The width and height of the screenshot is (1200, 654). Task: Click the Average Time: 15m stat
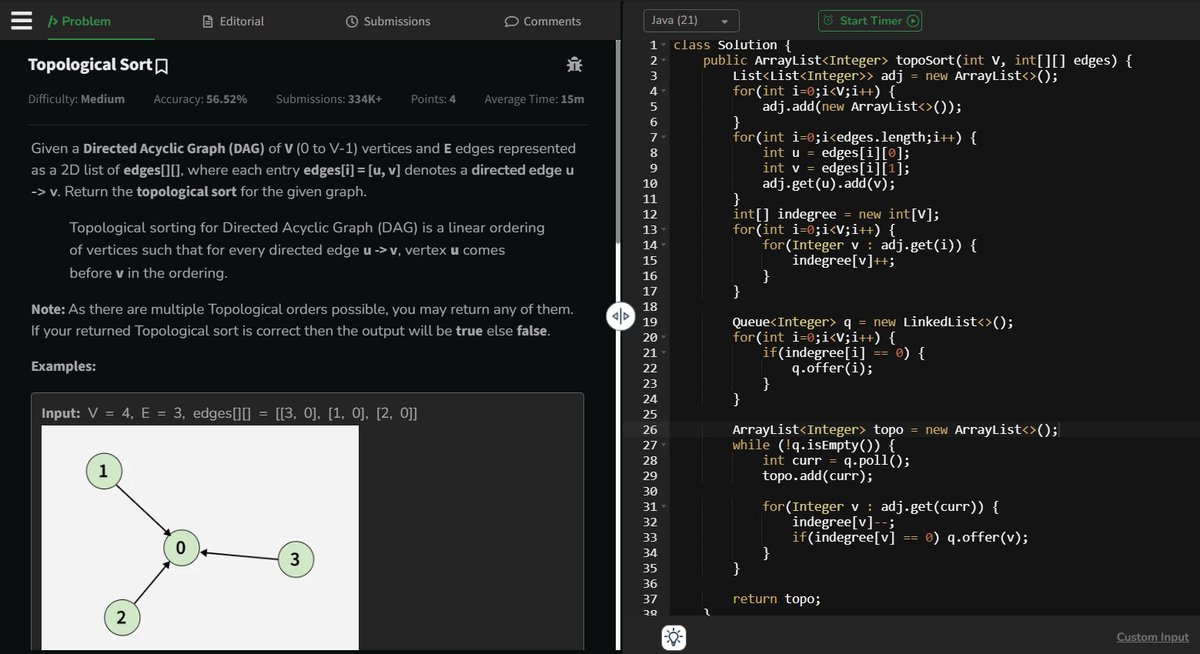pos(534,99)
